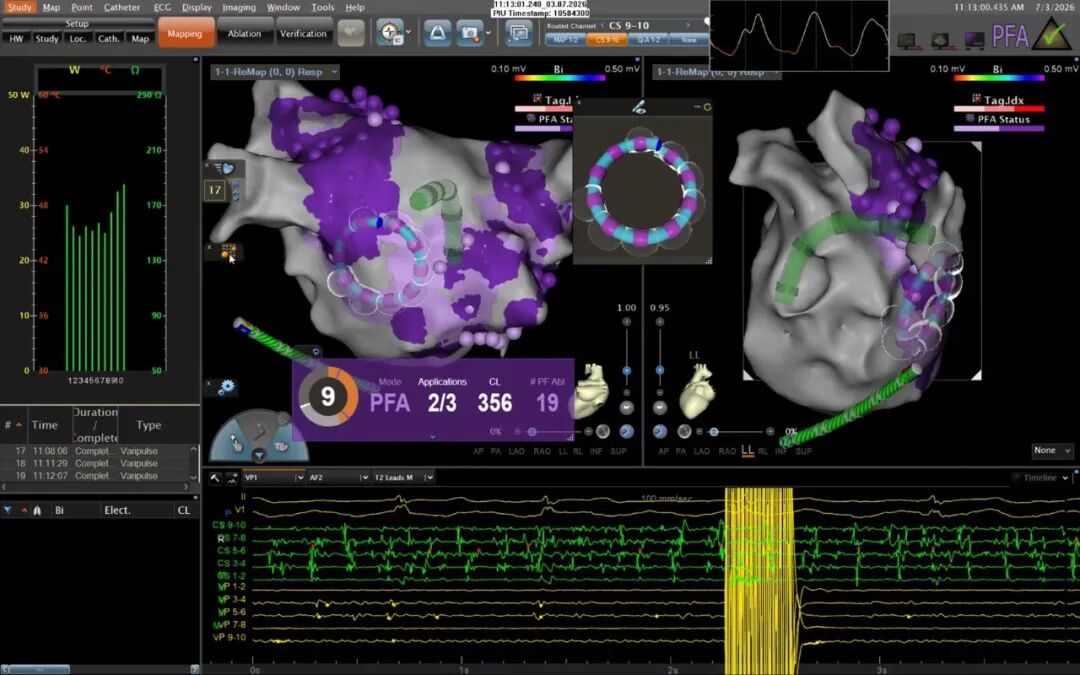Click the PFA system ready checkmark triangle

[x=1052, y=35]
